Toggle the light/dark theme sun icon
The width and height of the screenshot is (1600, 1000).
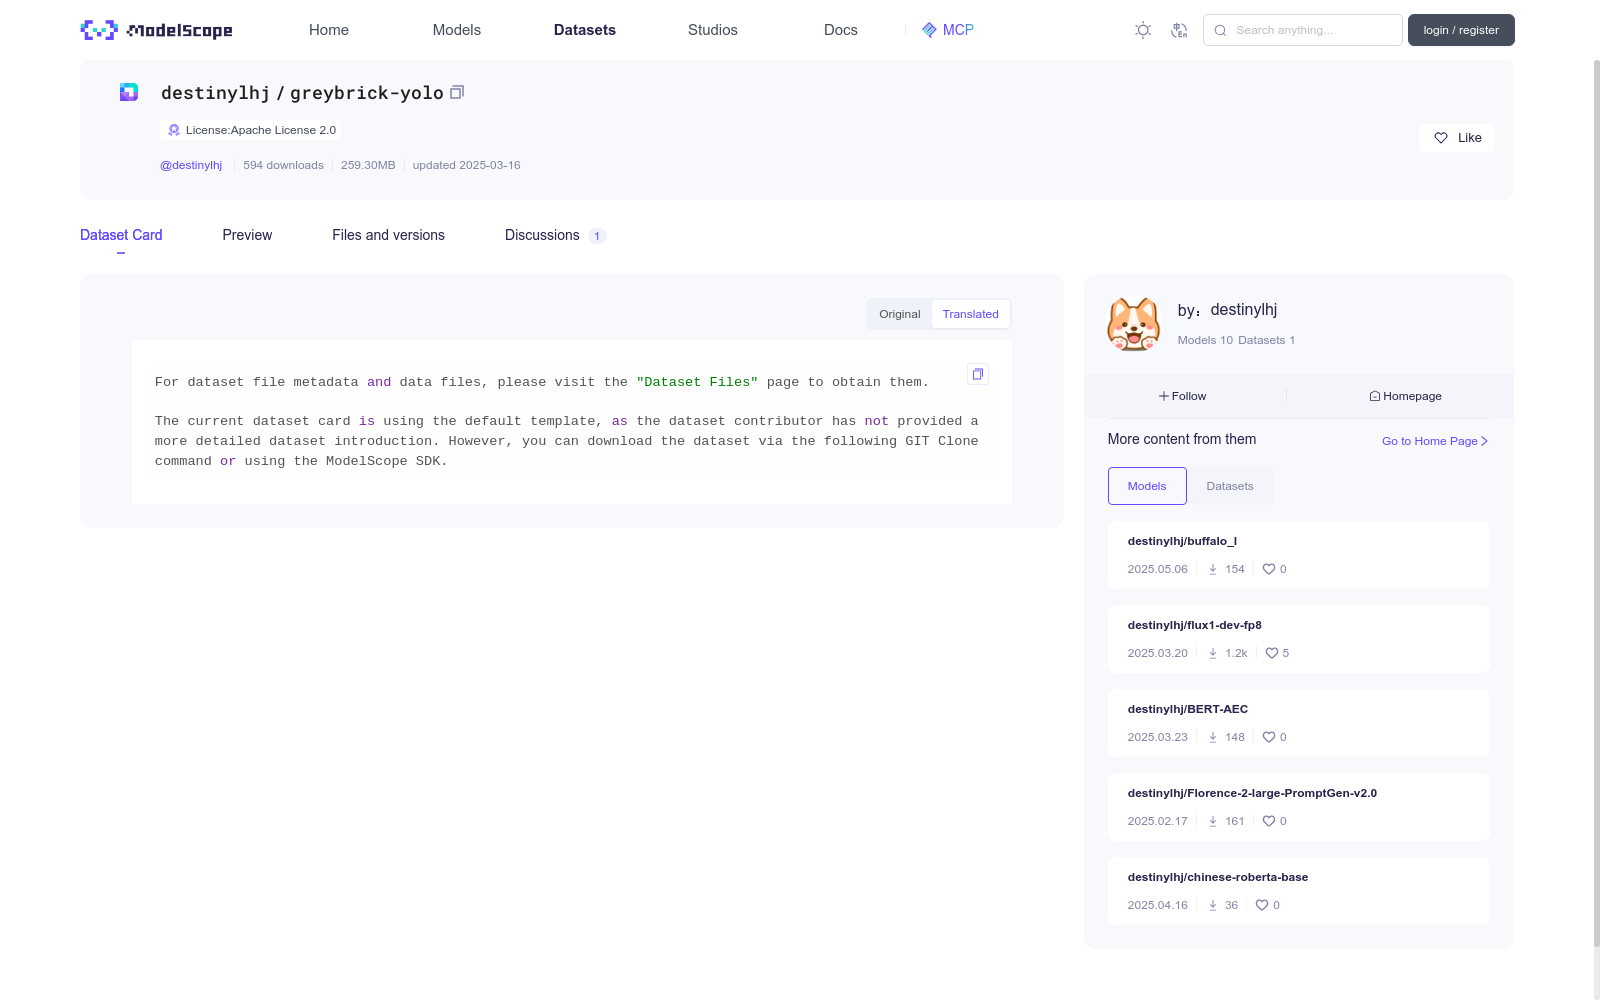(1143, 30)
